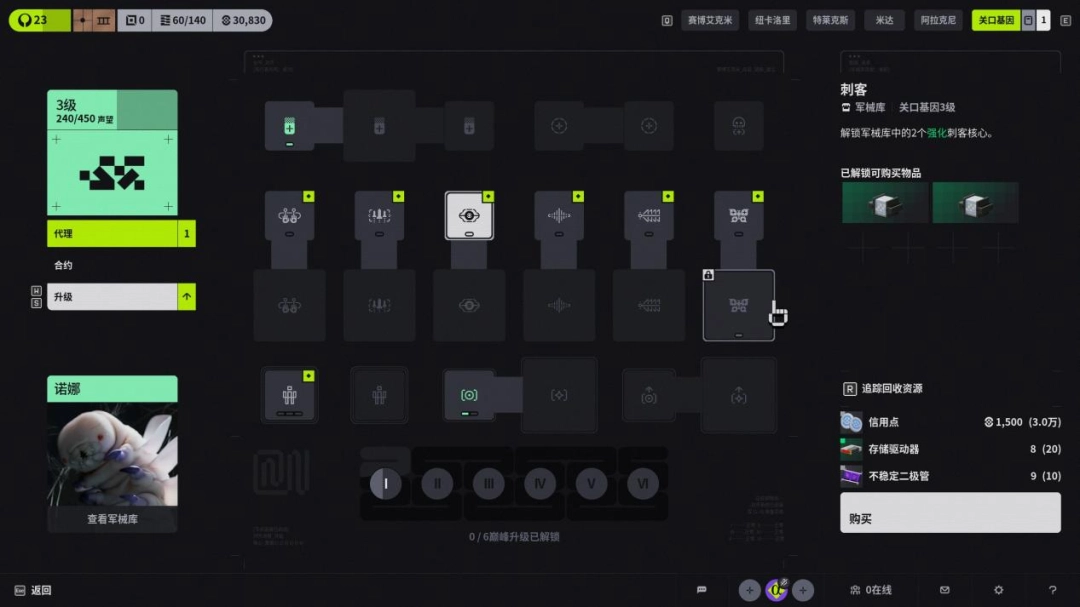Select the locked assassin upgrade node
This screenshot has height=607, width=1080.
[x=738, y=305]
